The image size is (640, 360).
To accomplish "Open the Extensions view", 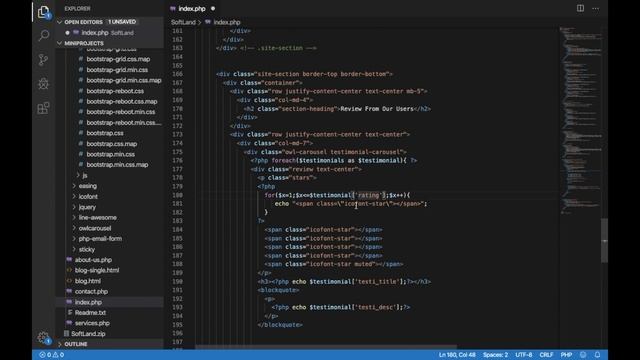I will tap(43, 108).
